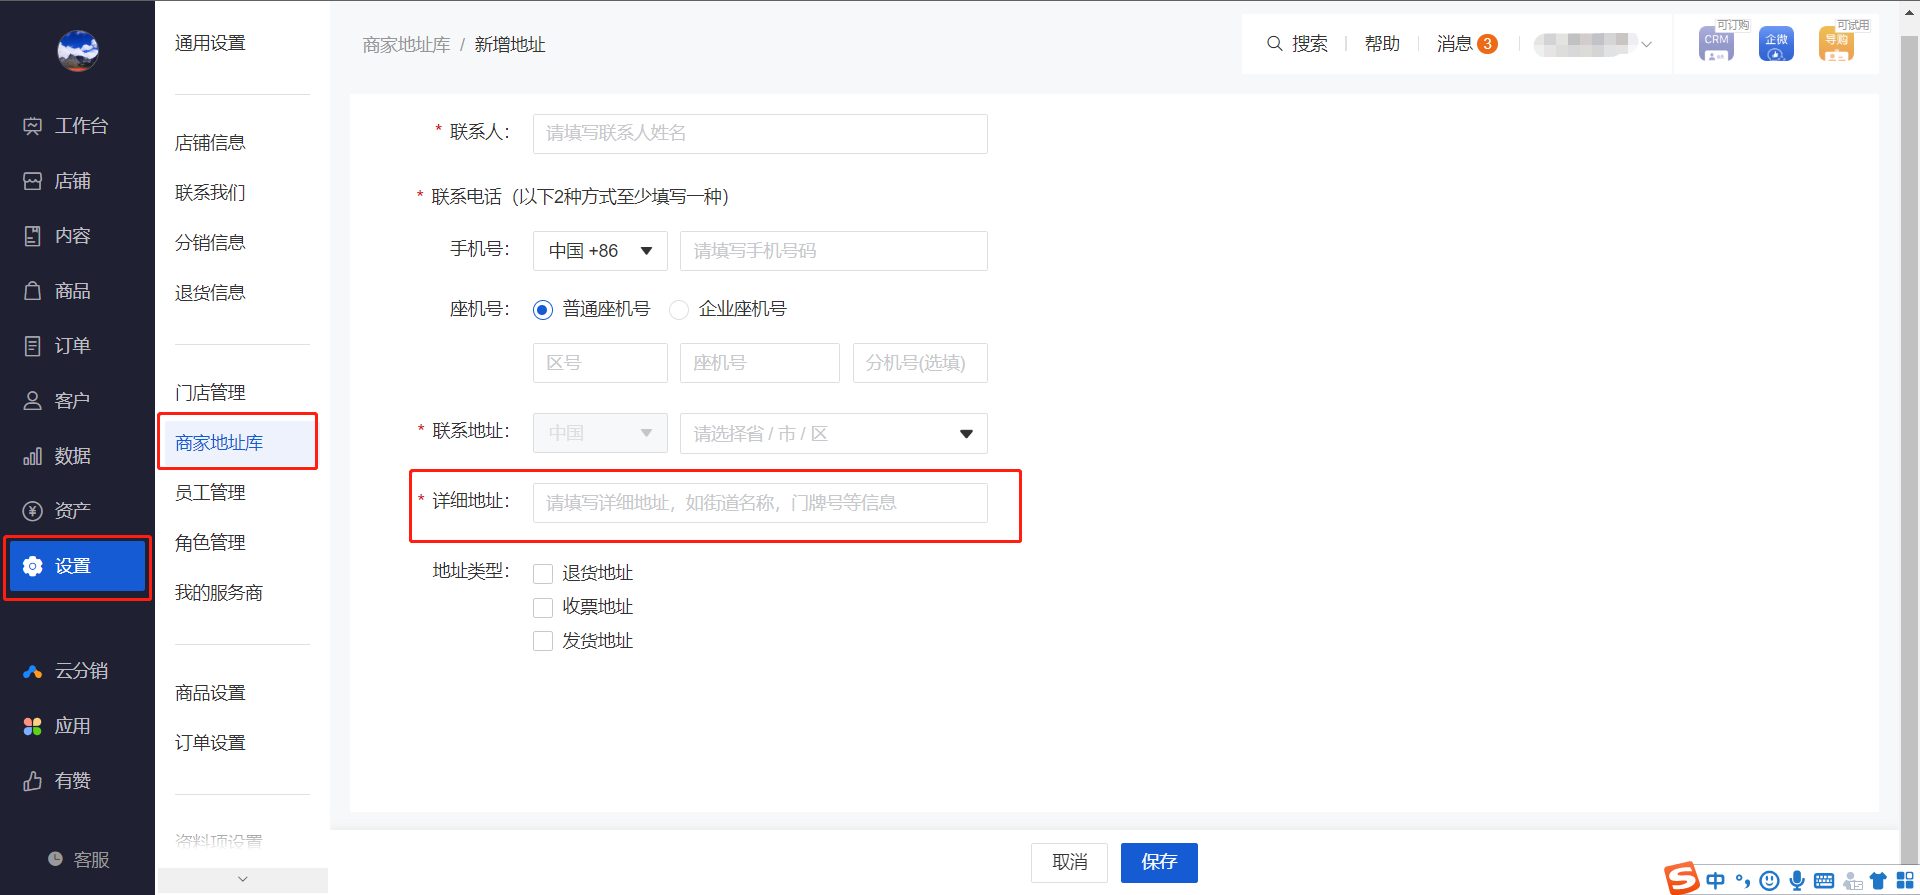Go to 客户 in the sidebar
The height and width of the screenshot is (895, 1920).
(57, 401)
